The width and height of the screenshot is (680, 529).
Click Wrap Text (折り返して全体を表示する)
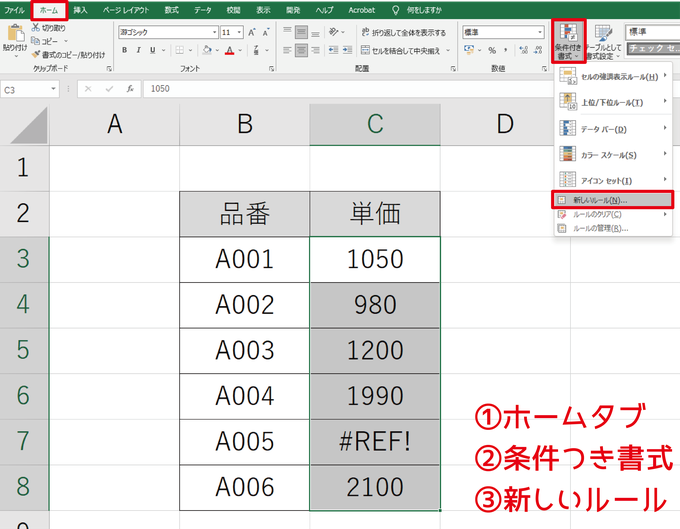pos(403,33)
